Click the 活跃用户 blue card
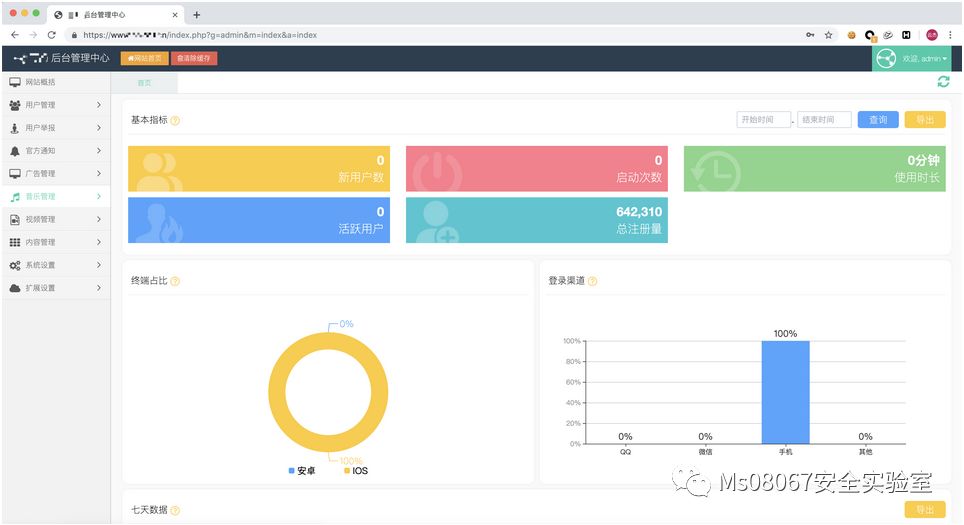 (259, 220)
